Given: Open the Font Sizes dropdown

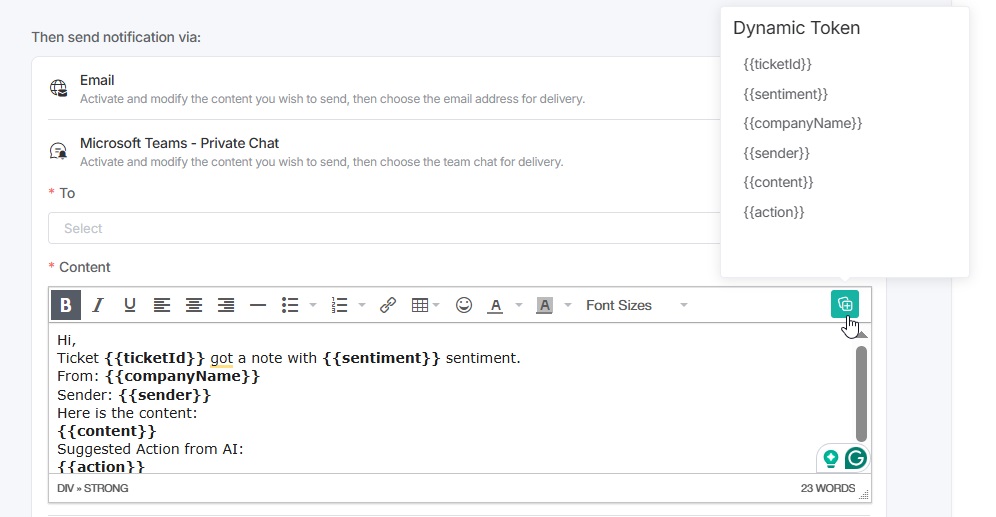Looking at the screenshot, I should pyautogui.click(x=636, y=305).
